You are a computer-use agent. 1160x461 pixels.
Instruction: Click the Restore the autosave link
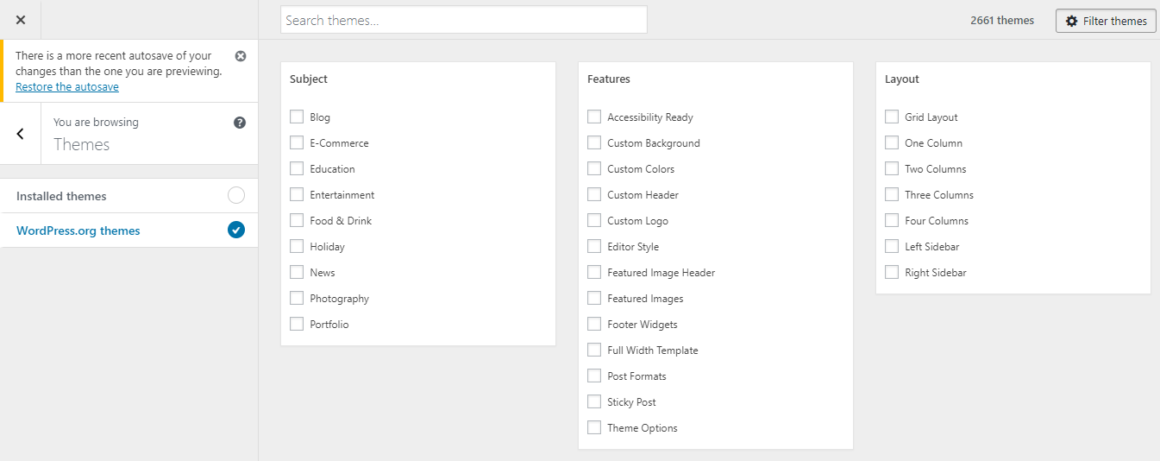click(x=67, y=87)
